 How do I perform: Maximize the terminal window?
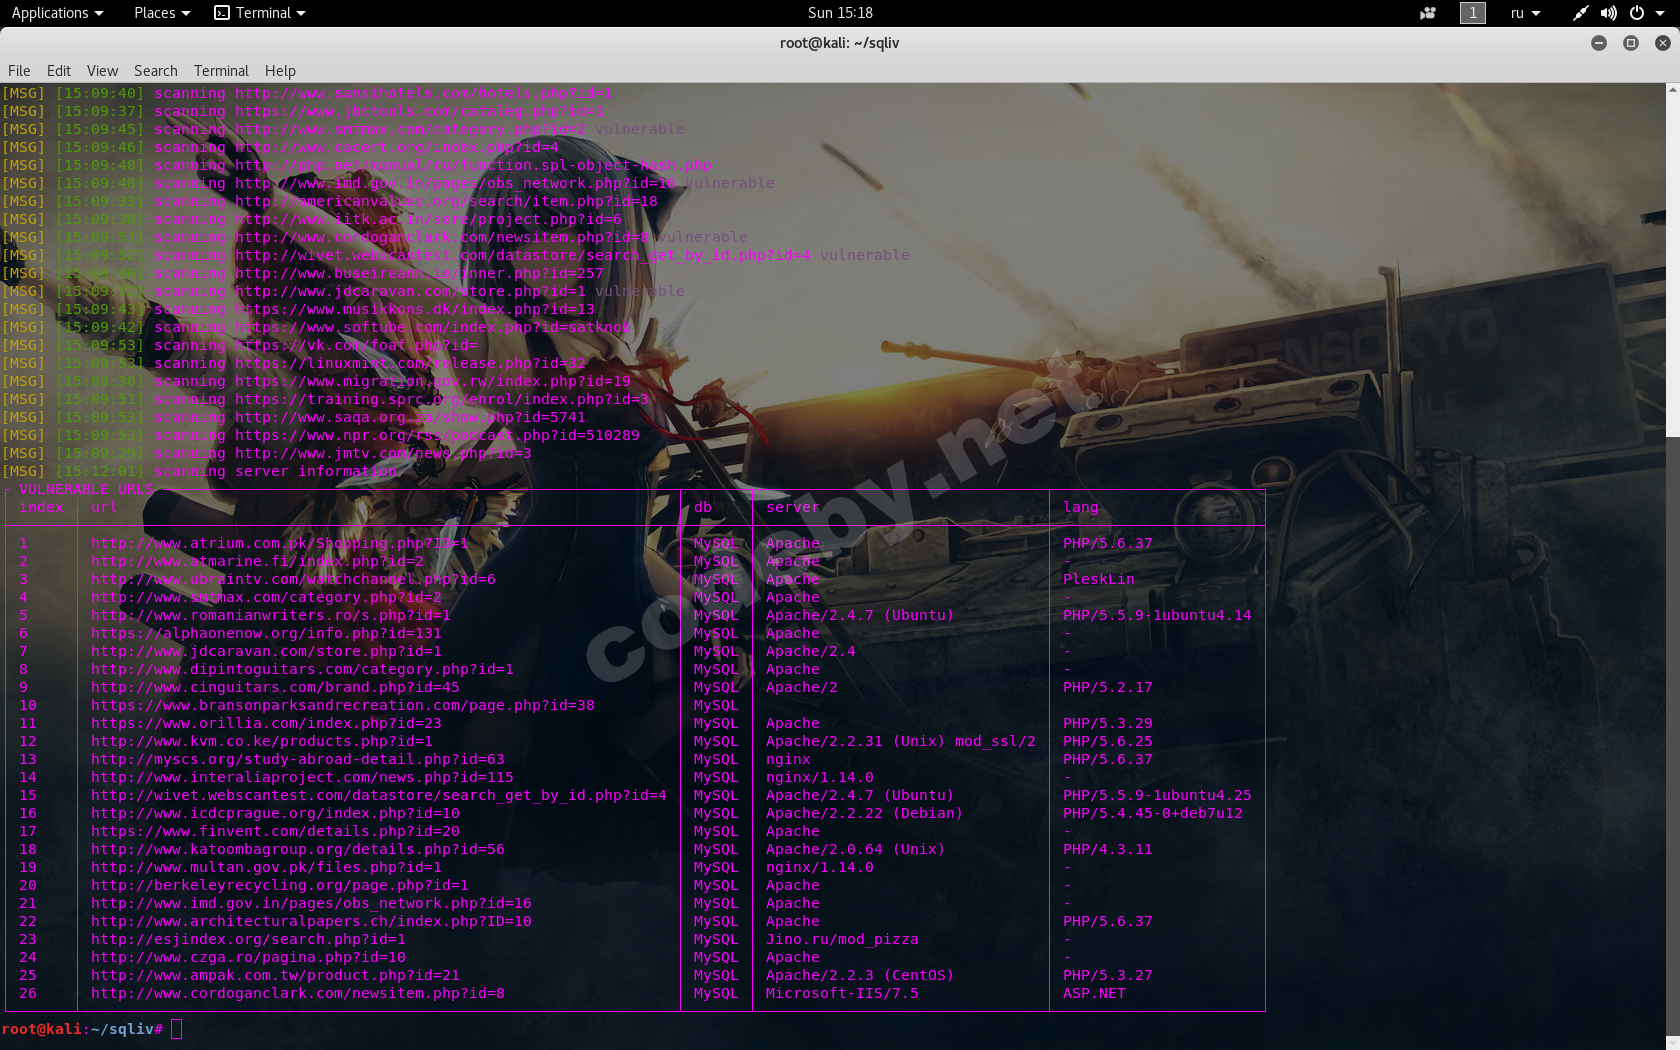coord(1631,43)
